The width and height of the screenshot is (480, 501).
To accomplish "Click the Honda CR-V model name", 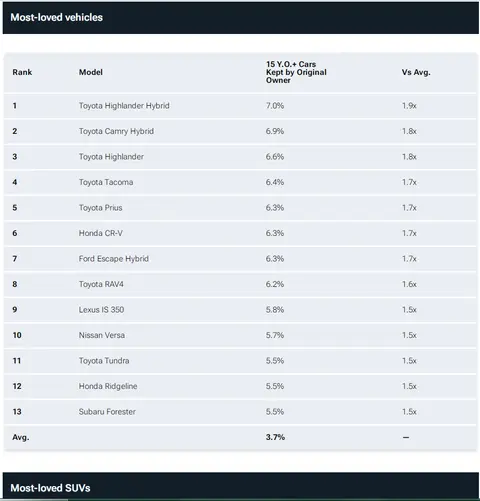I will (x=101, y=233).
